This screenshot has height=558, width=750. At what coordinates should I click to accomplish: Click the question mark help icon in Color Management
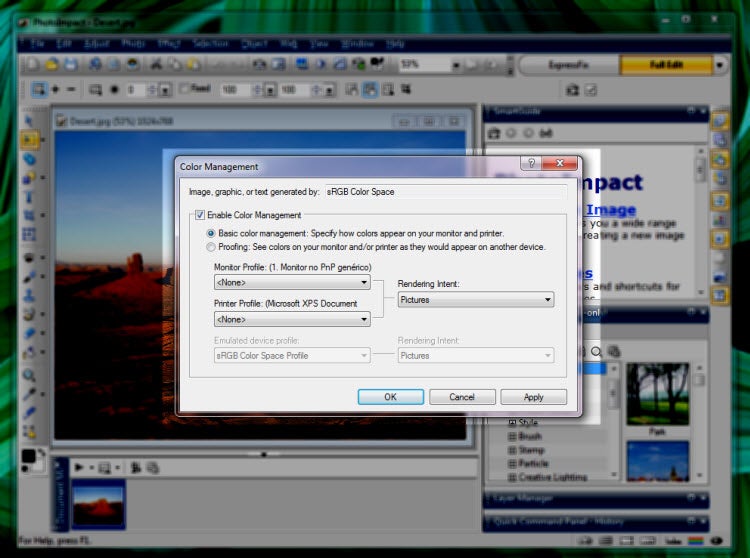click(x=531, y=163)
